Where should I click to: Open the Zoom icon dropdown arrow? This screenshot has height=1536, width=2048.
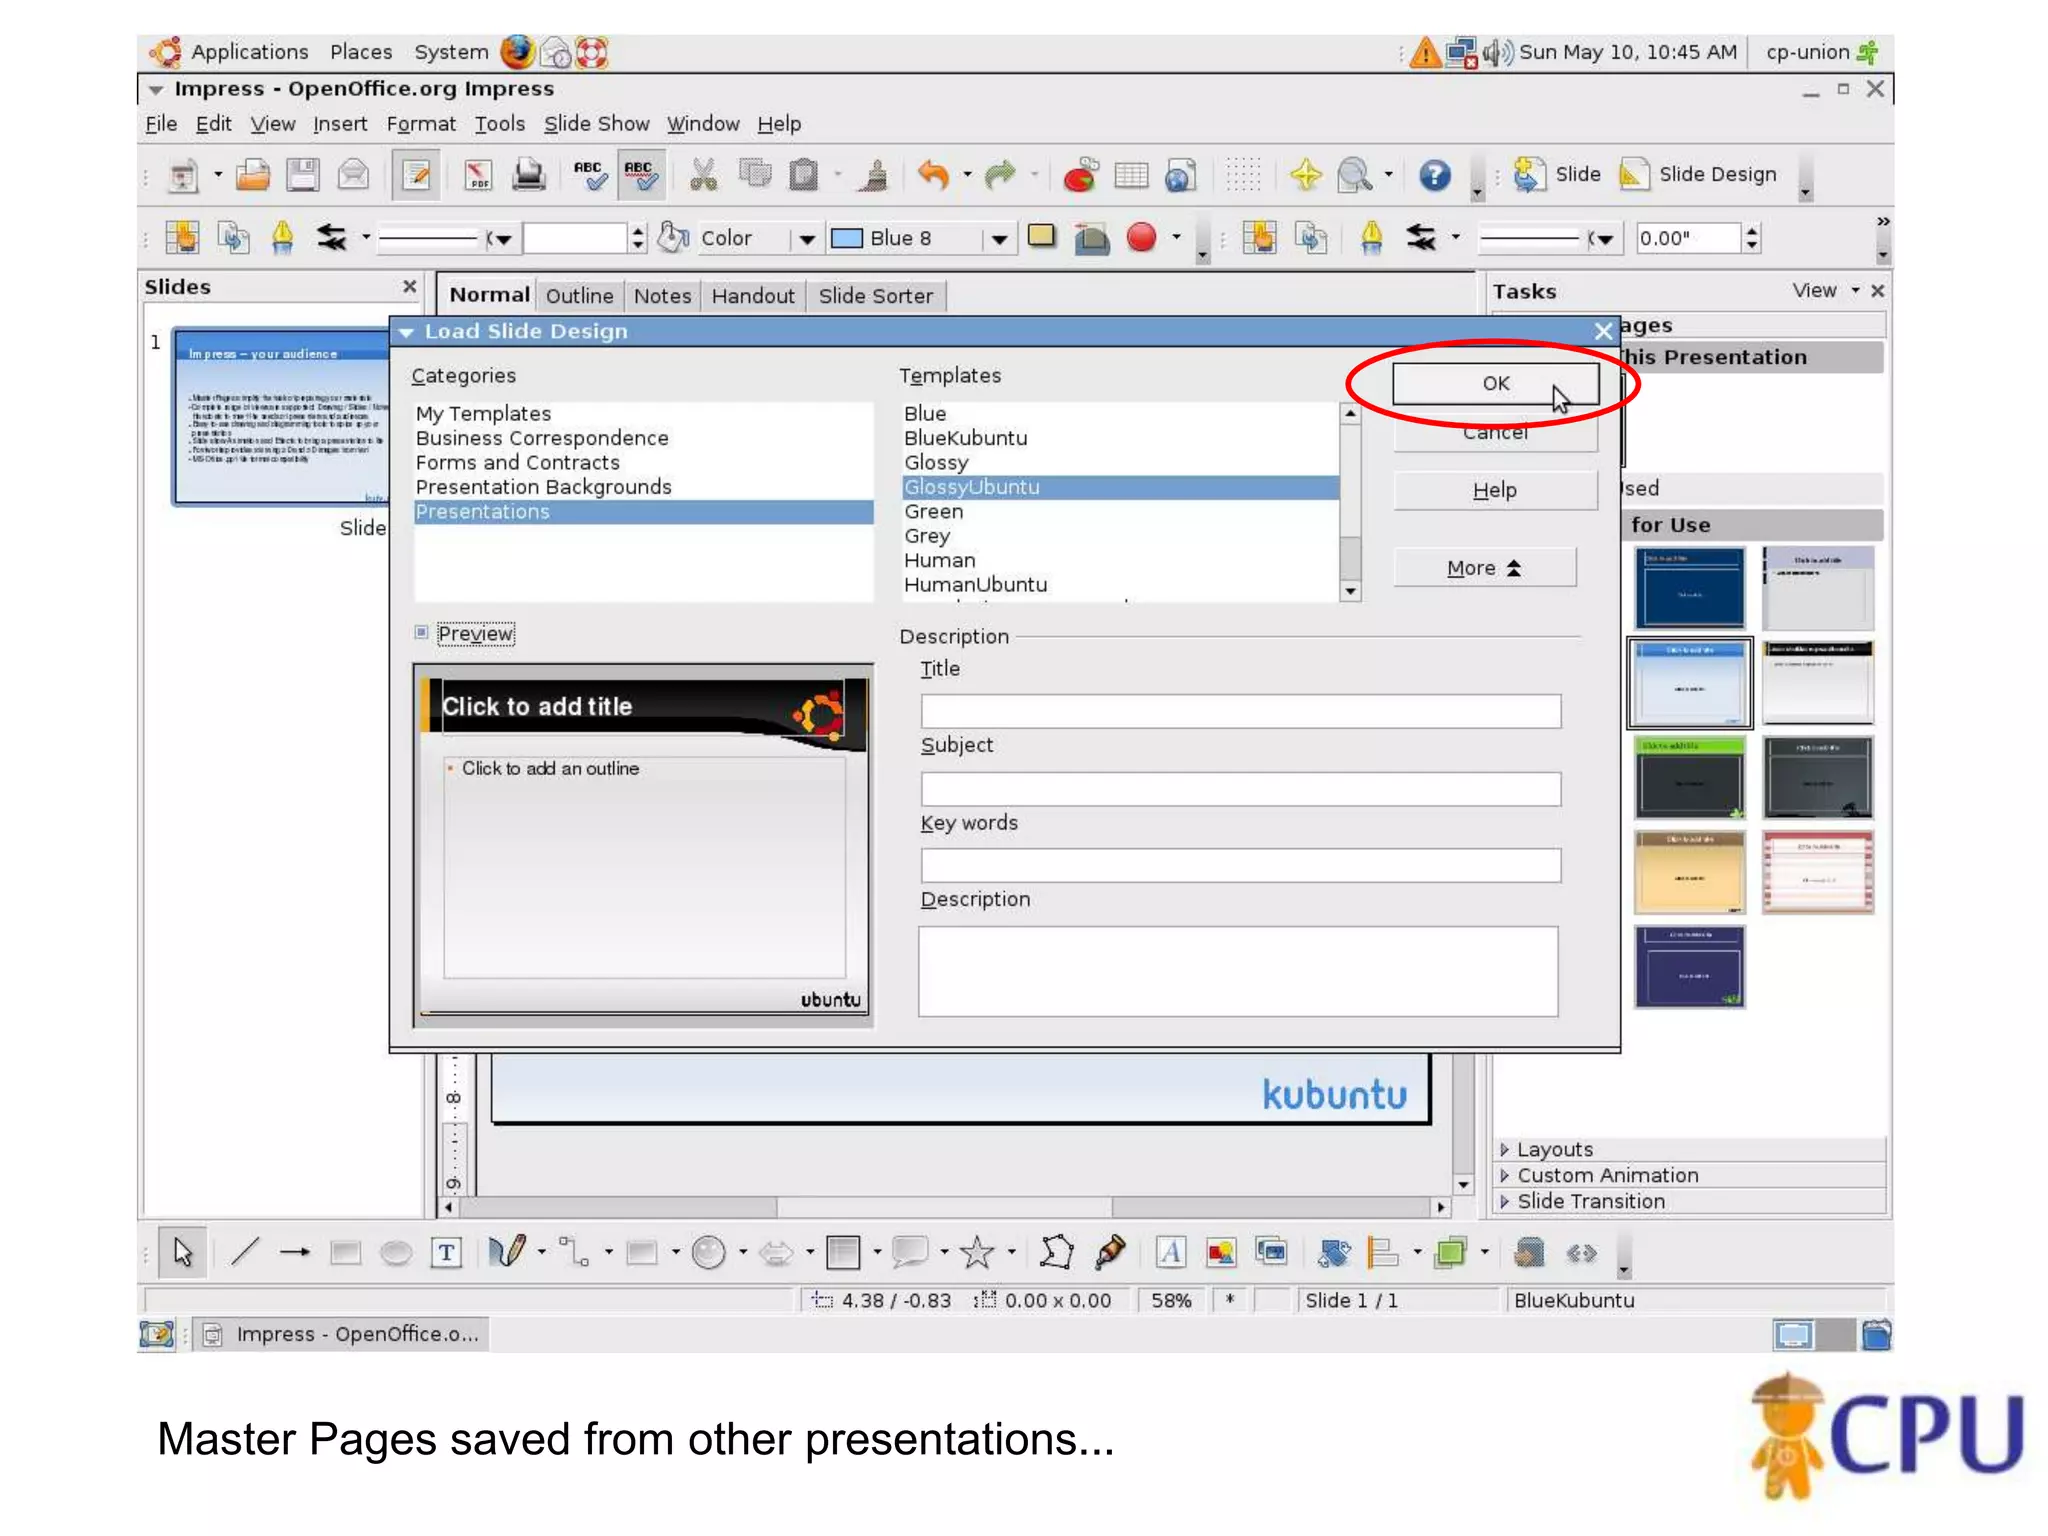[1388, 175]
